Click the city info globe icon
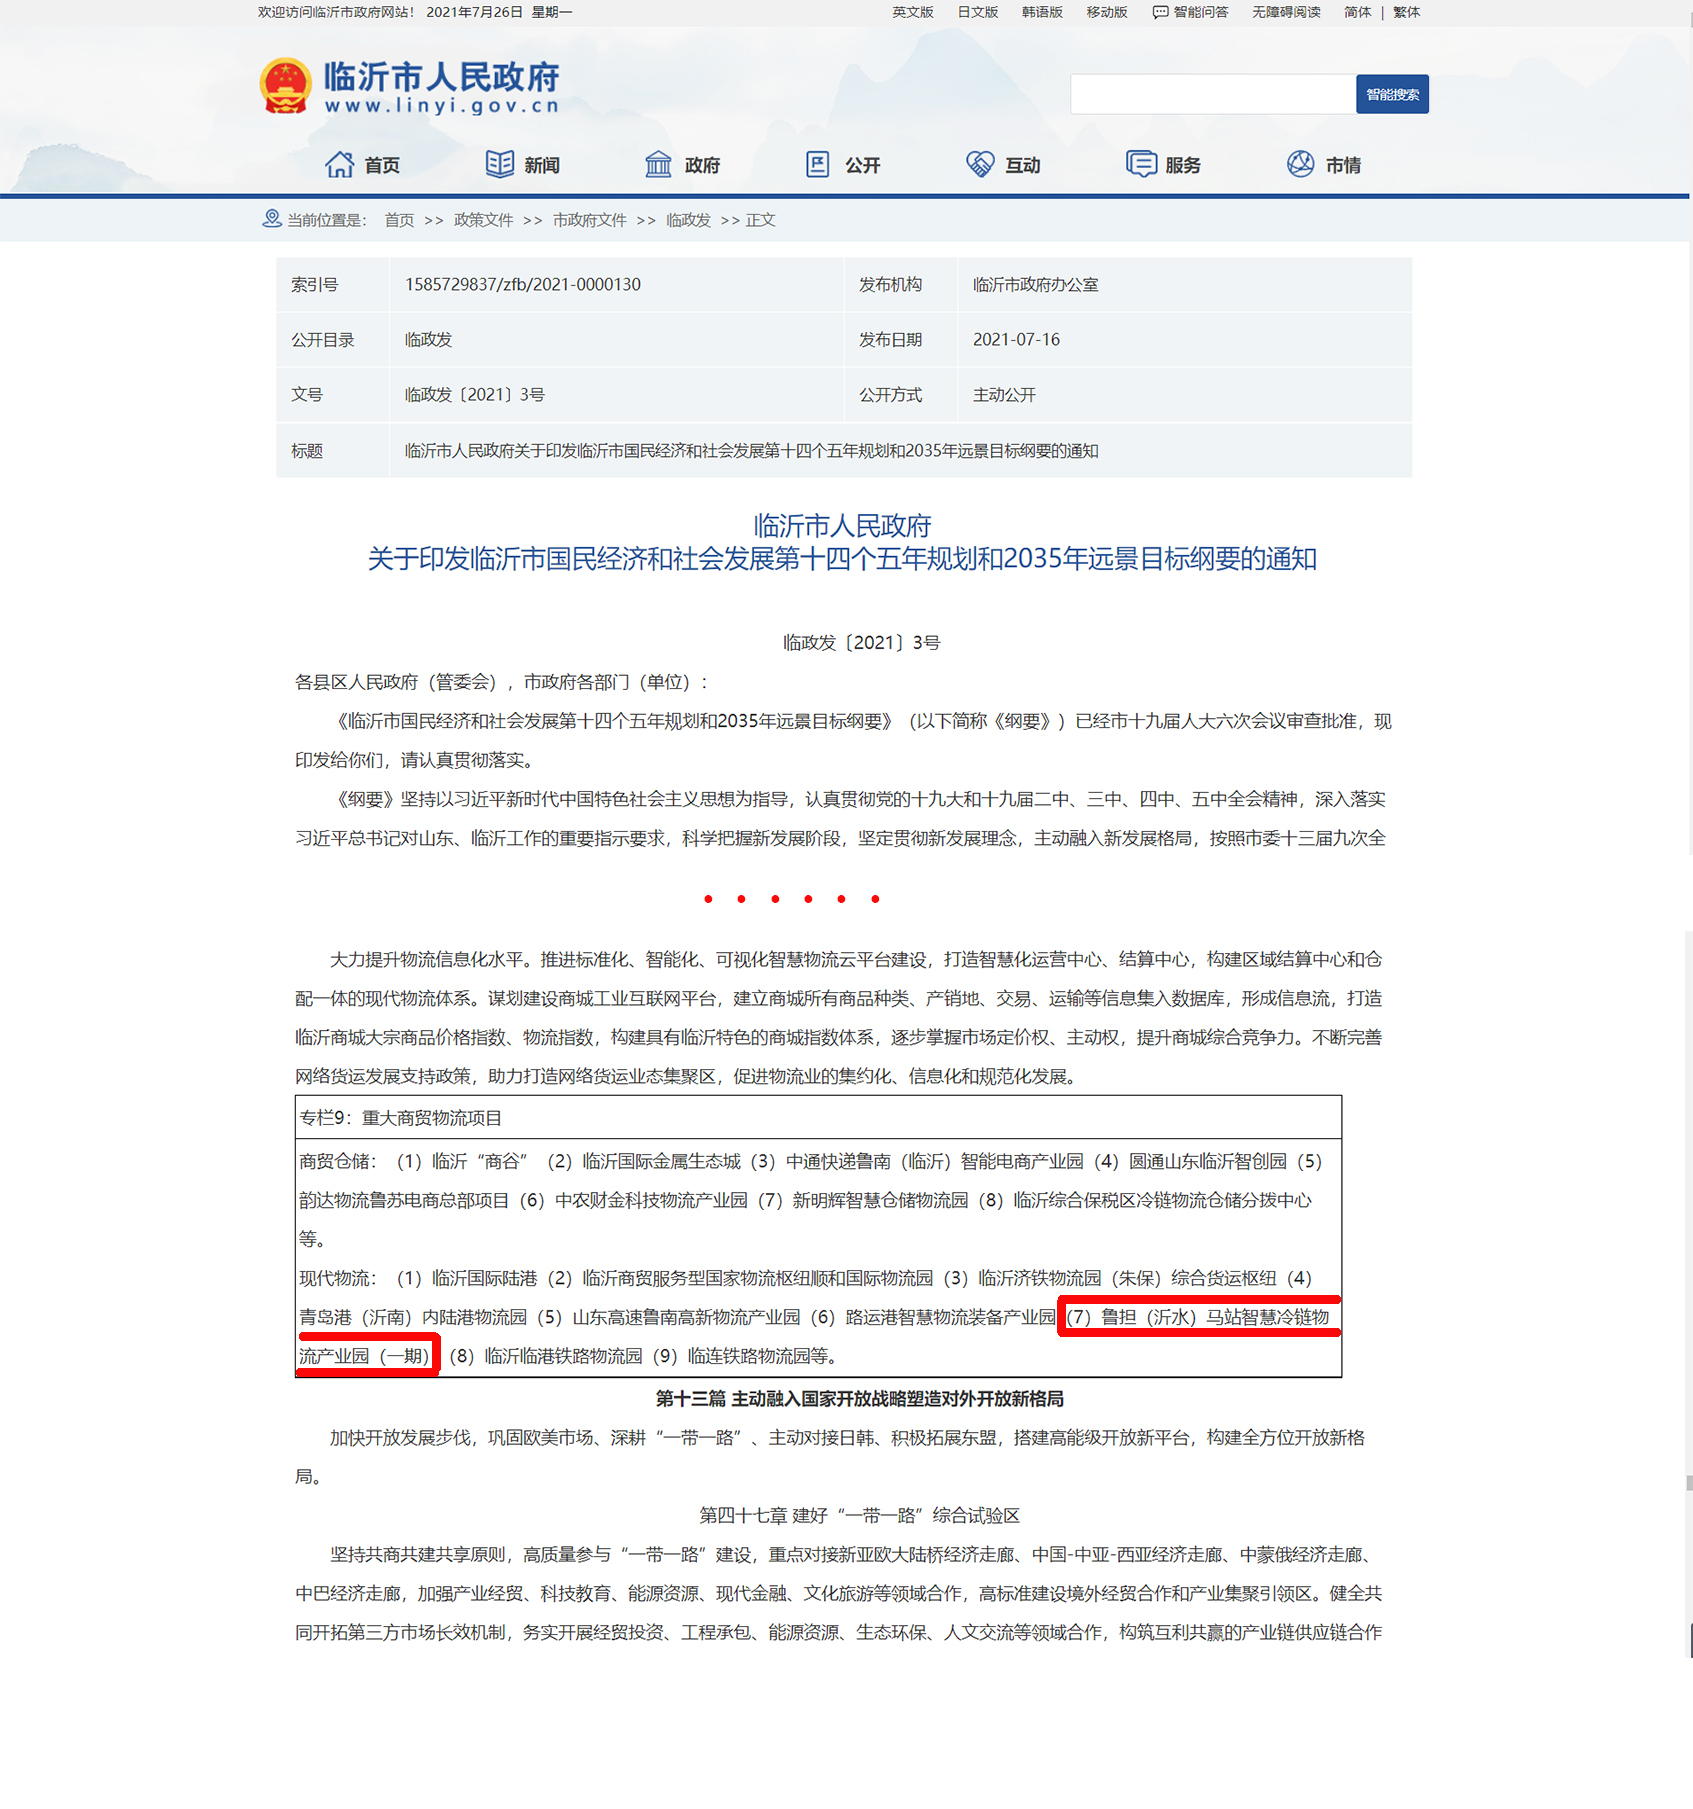This screenshot has width=1693, height=1809. tap(1300, 165)
